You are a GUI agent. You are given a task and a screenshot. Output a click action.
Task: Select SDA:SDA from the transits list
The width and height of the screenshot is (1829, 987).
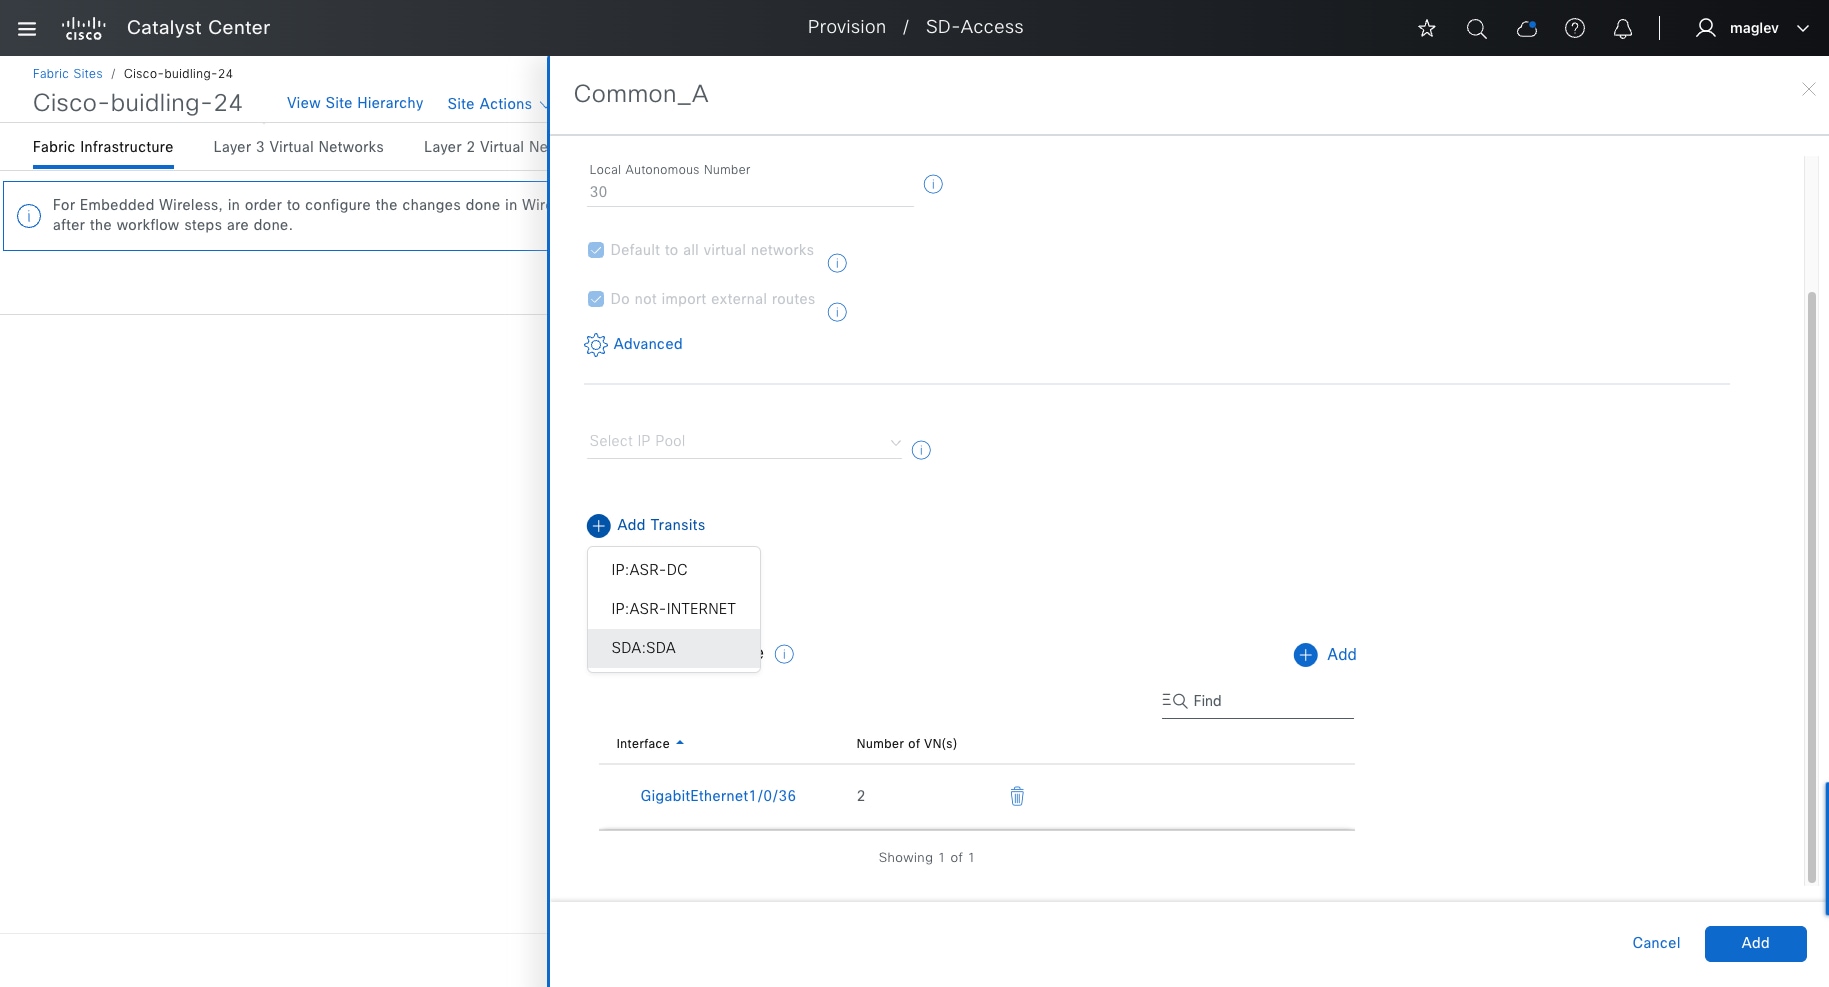coord(644,648)
